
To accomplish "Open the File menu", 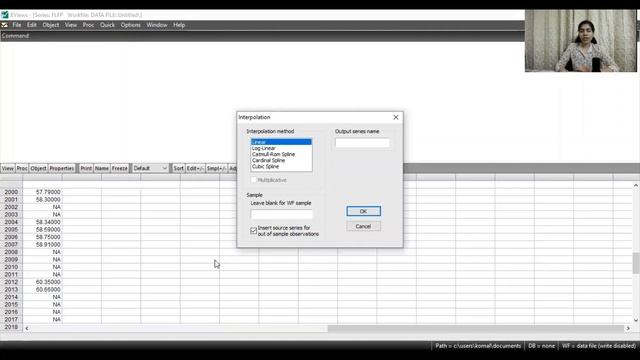I will pyautogui.click(x=17, y=25).
